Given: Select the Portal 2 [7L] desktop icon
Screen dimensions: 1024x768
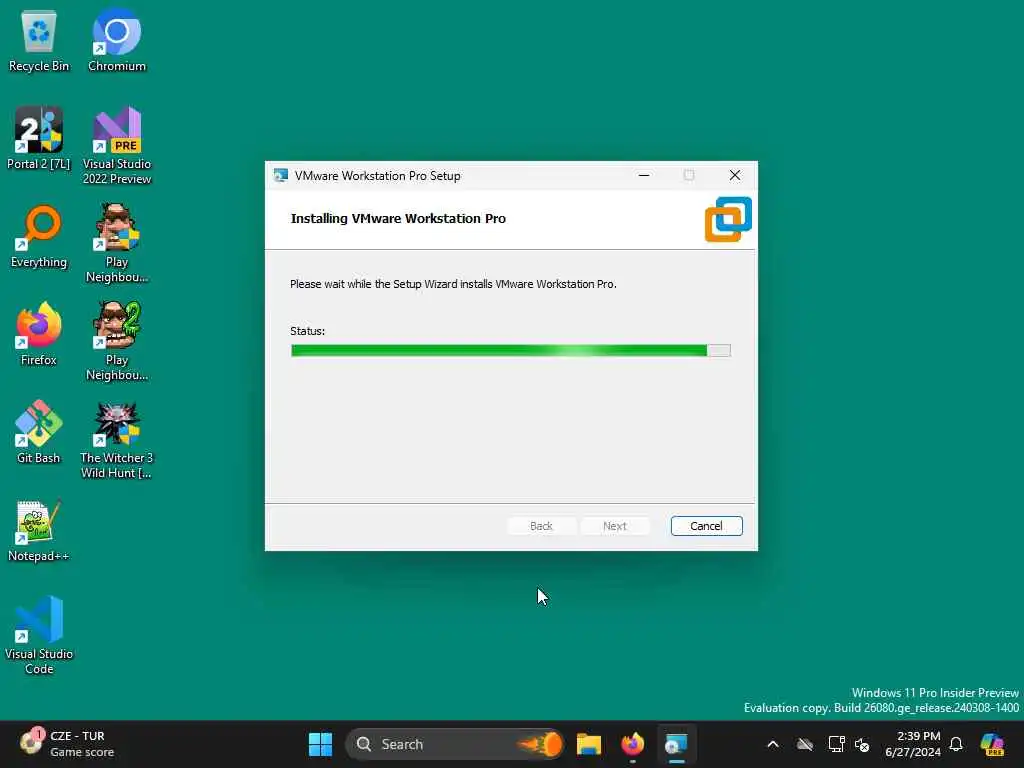Looking at the screenshot, I should [x=39, y=138].
